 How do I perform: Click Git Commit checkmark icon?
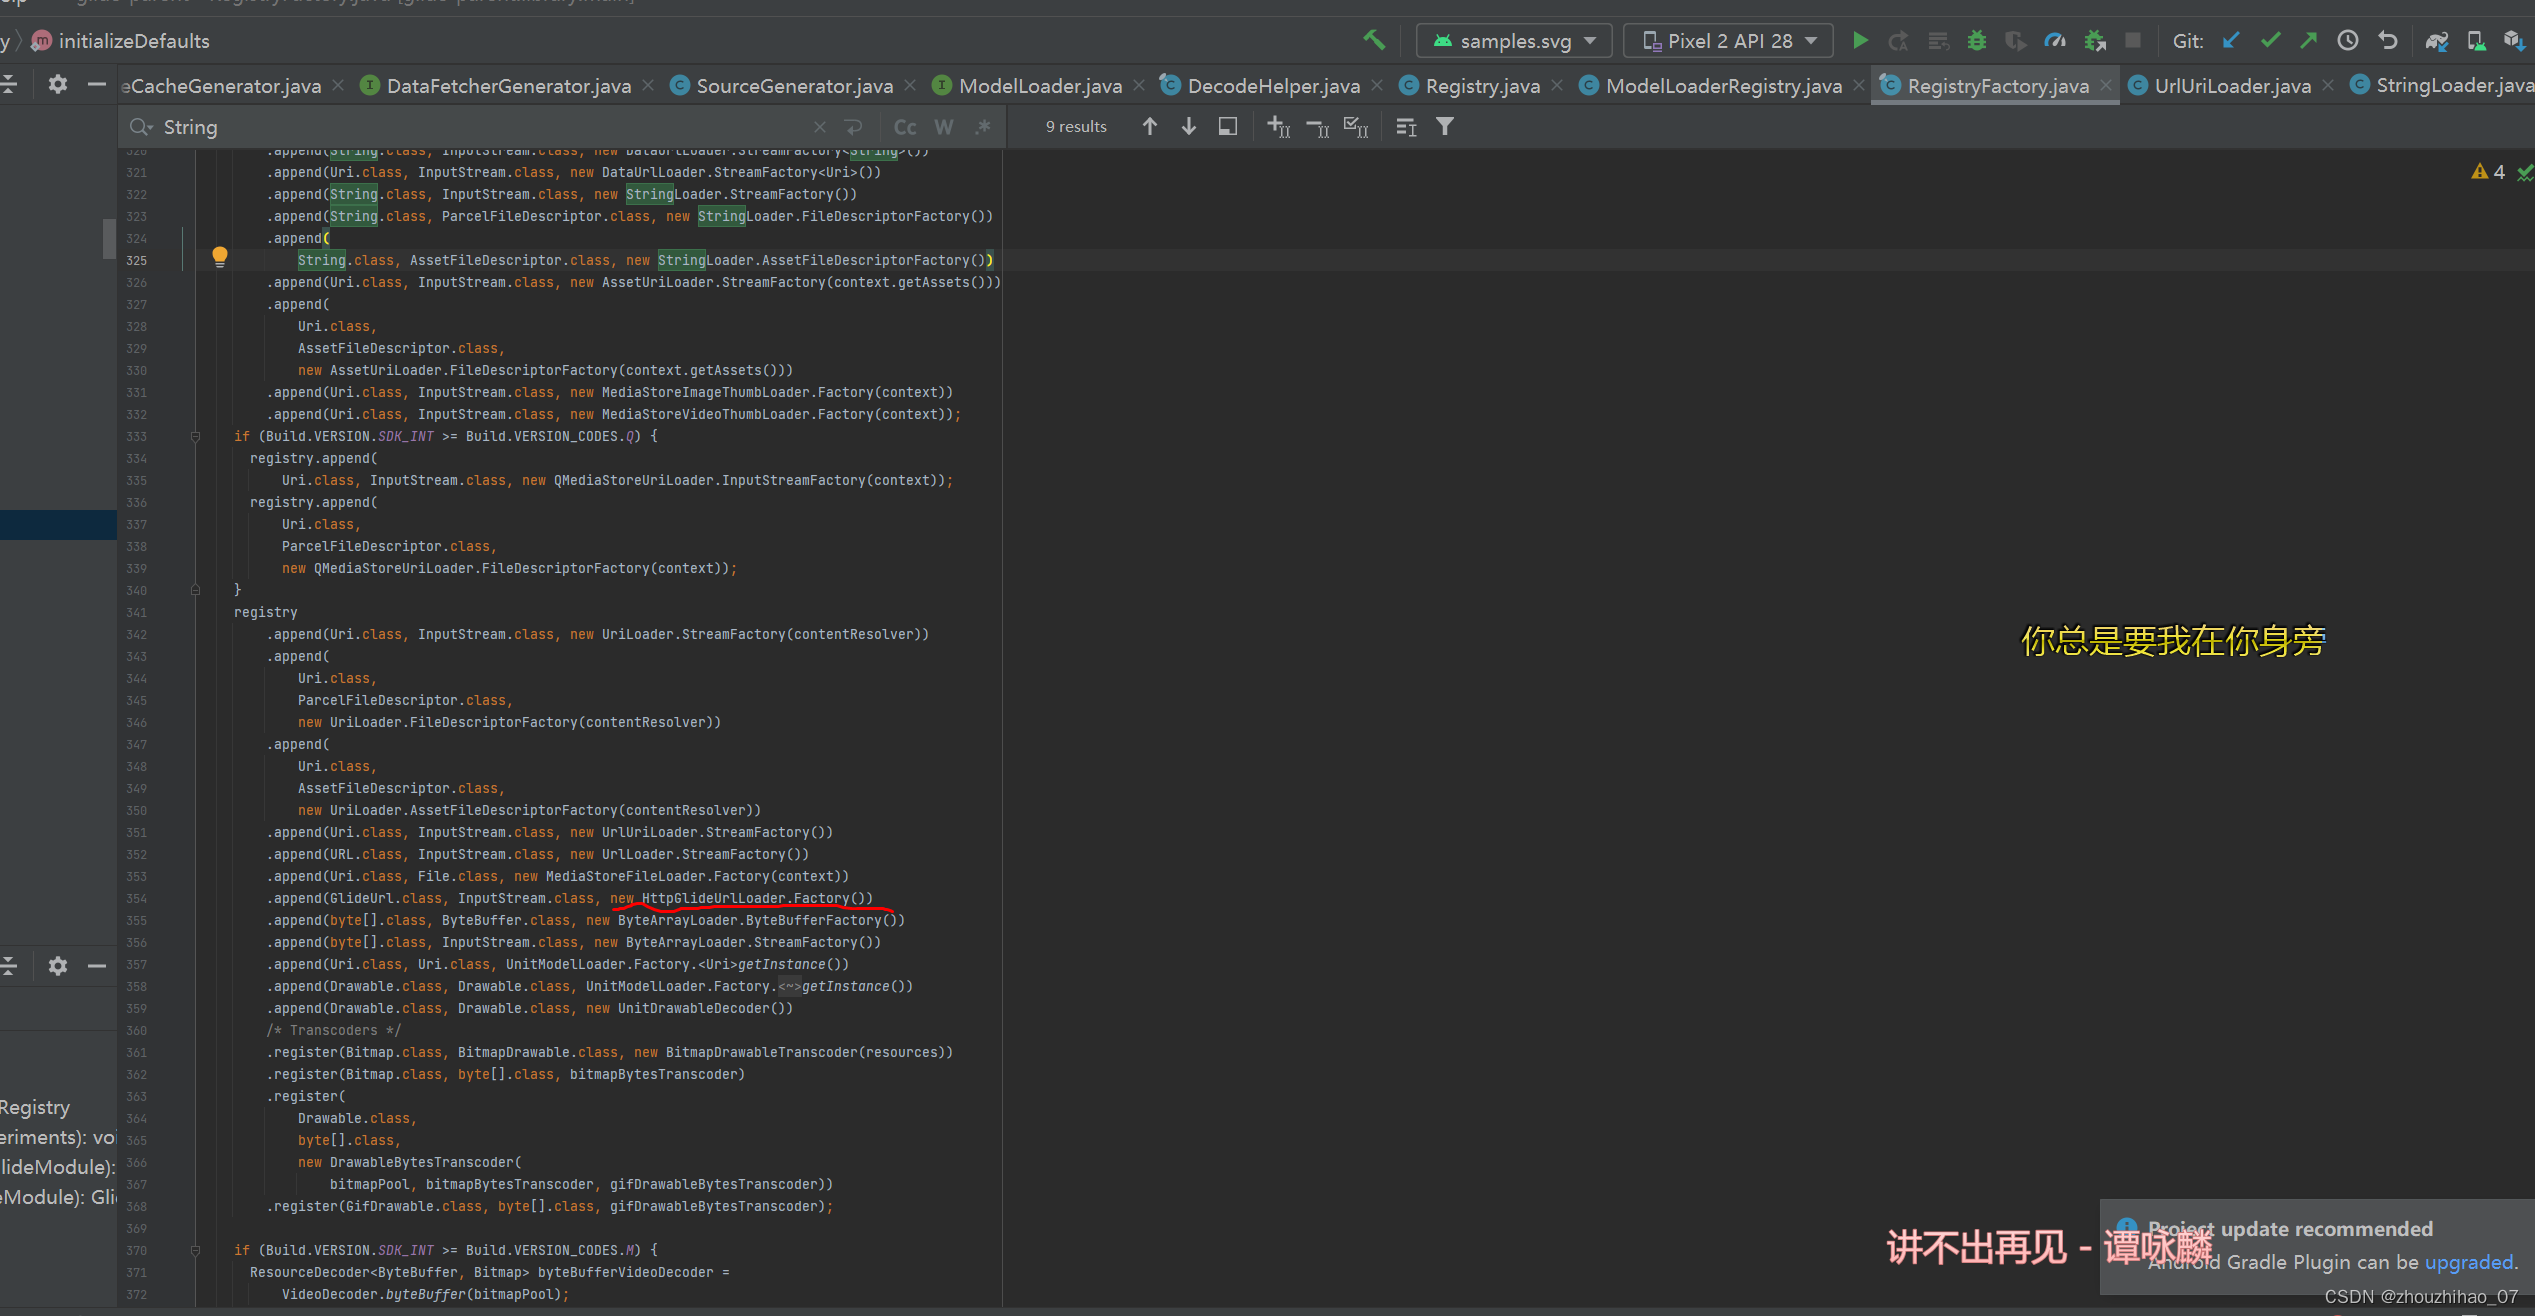tap(2270, 41)
